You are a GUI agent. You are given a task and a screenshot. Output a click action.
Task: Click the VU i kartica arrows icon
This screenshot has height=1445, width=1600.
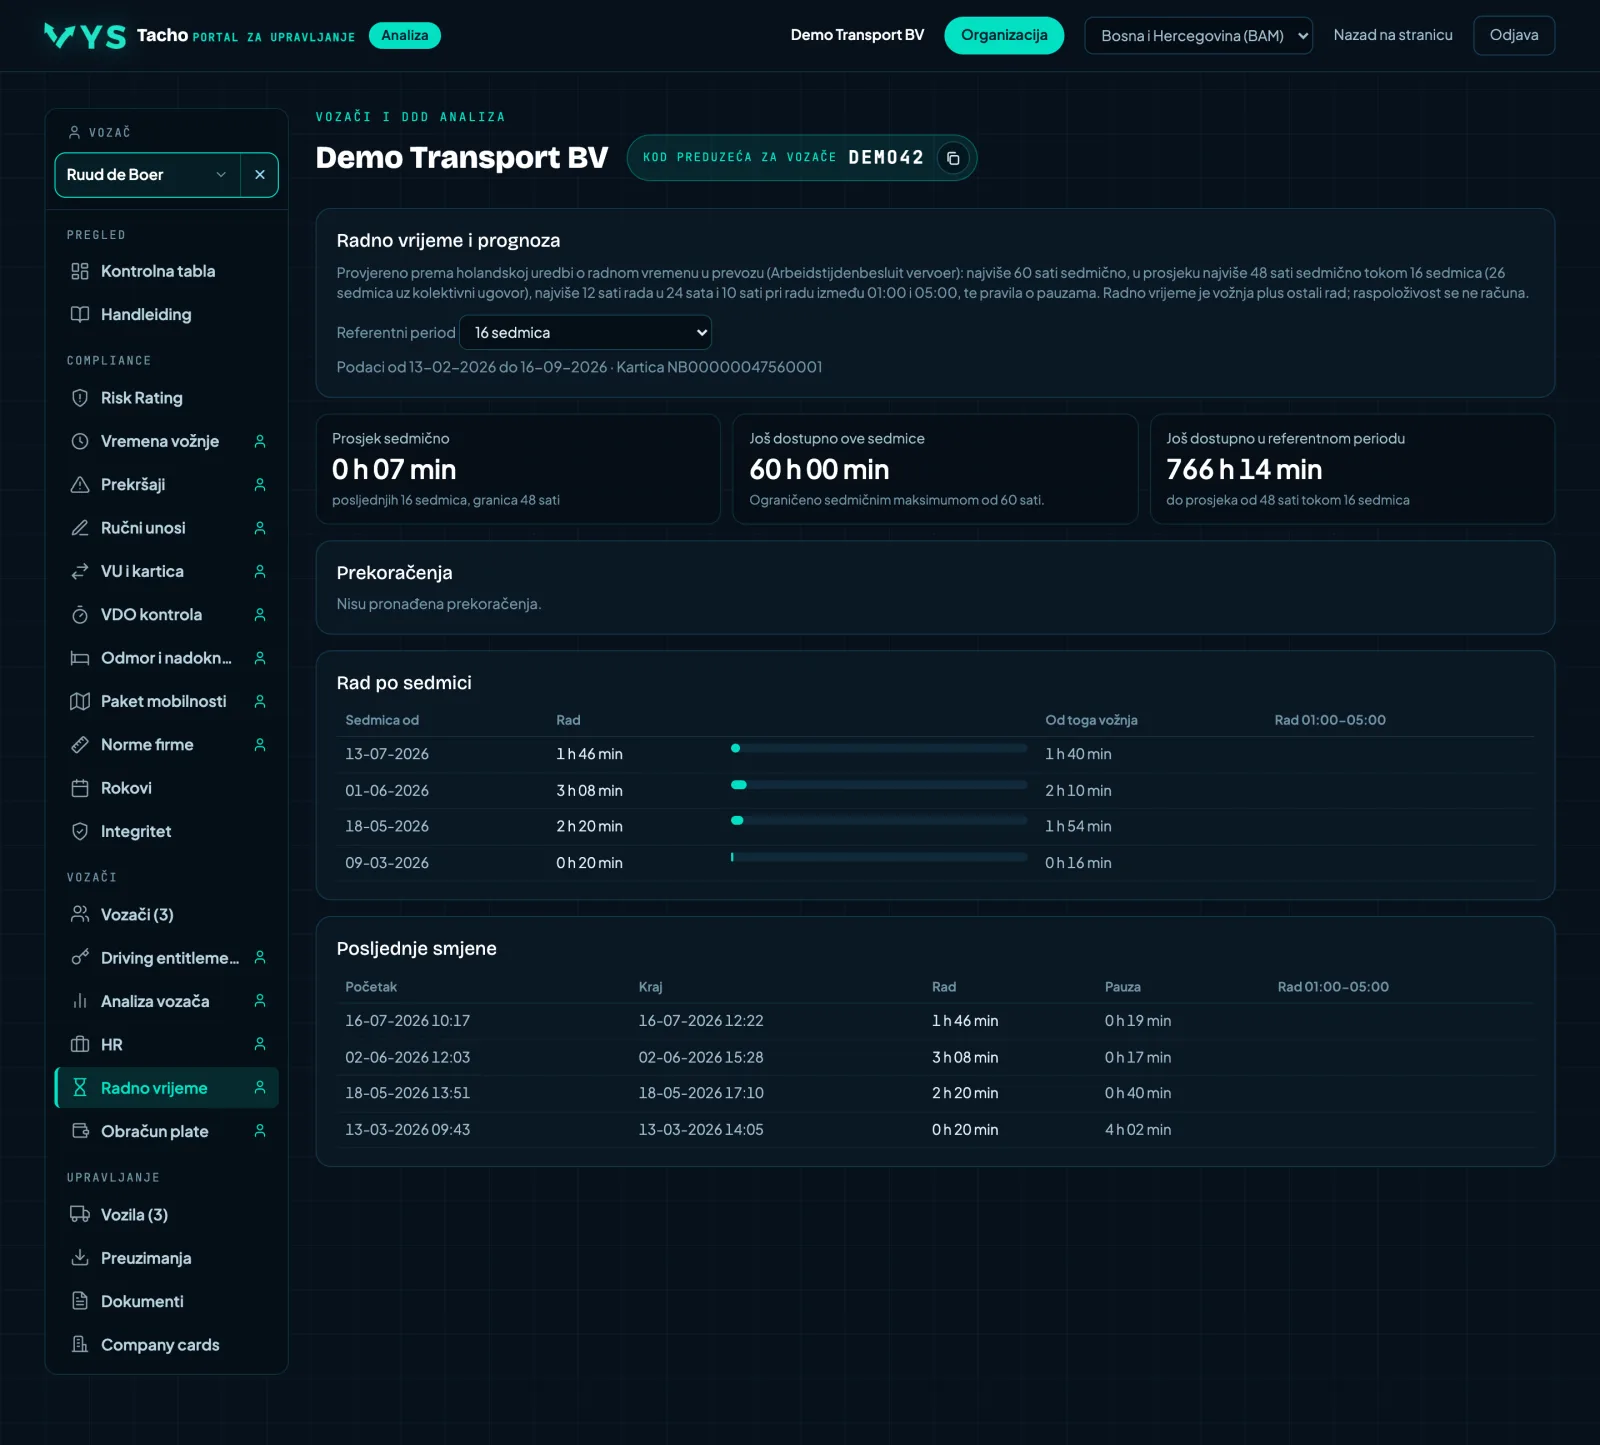[80, 571]
